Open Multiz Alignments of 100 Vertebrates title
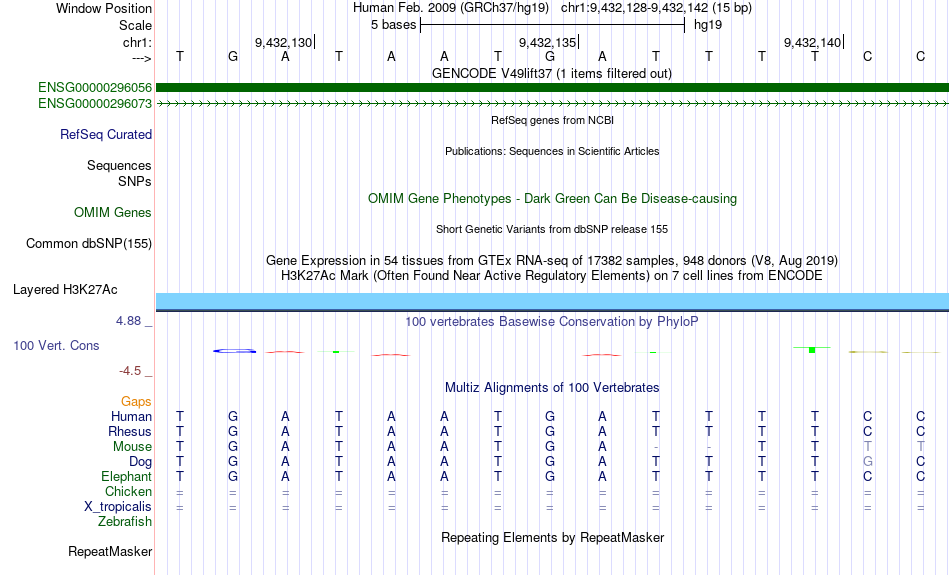This screenshot has width=950, height=575. point(552,388)
